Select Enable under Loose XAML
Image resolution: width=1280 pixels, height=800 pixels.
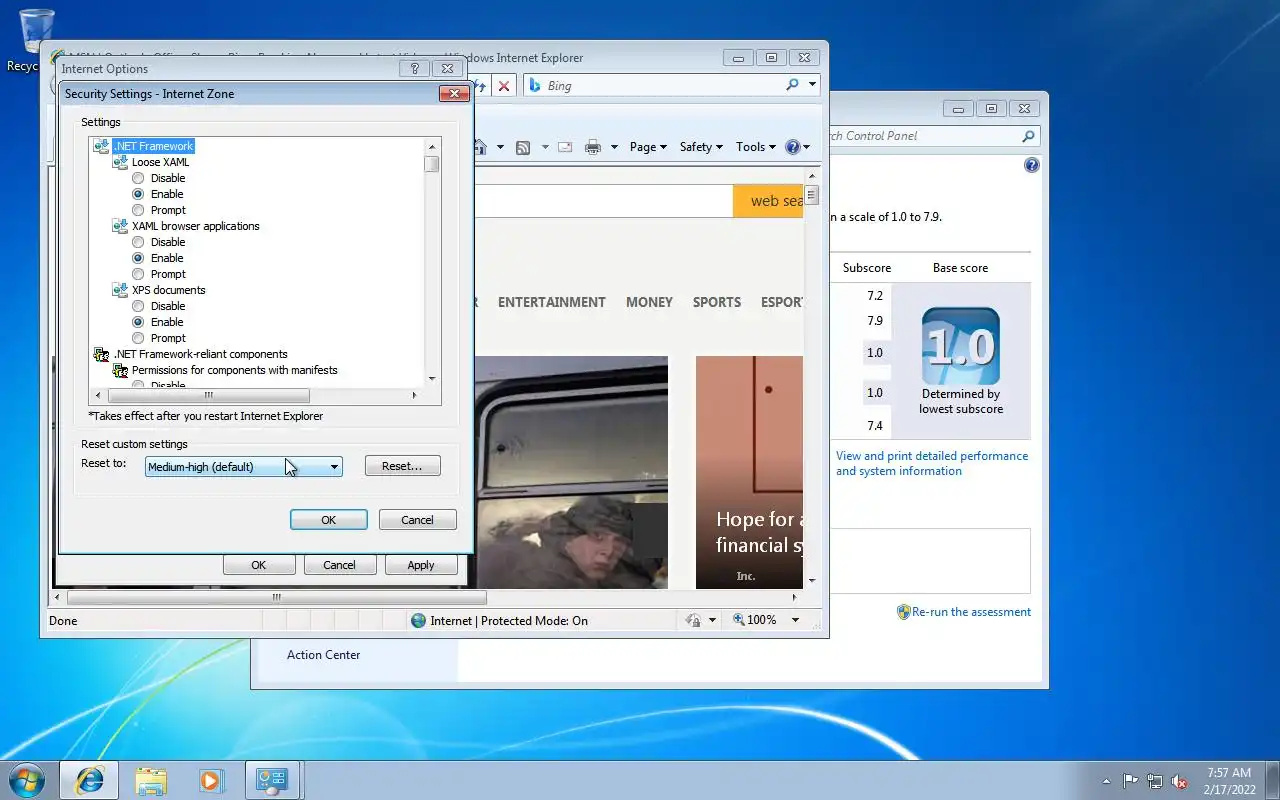(138, 194)
